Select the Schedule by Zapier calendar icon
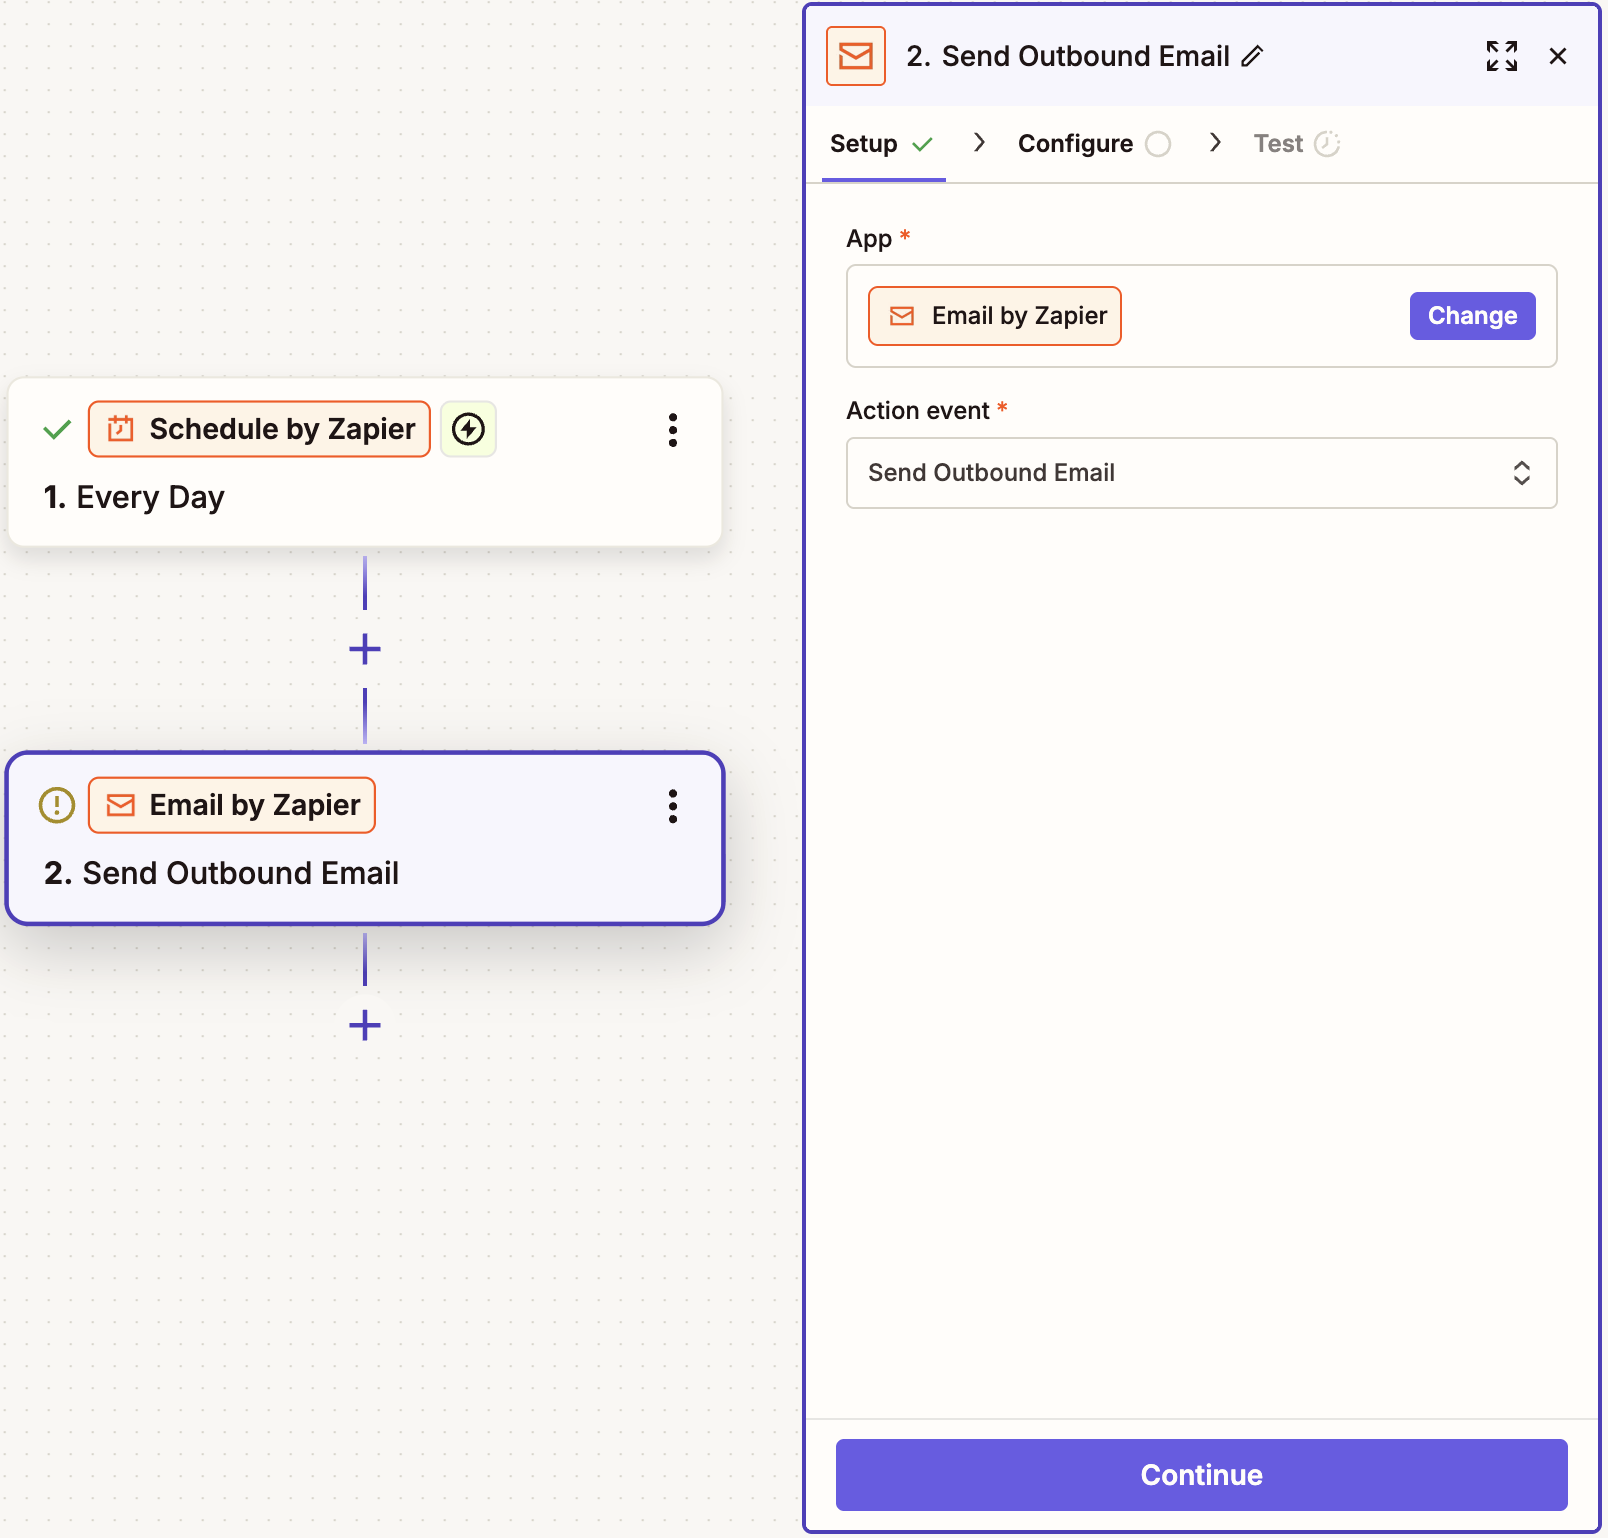The height and width of the screenshot is (1538, 1608). (x=121, y=428)
